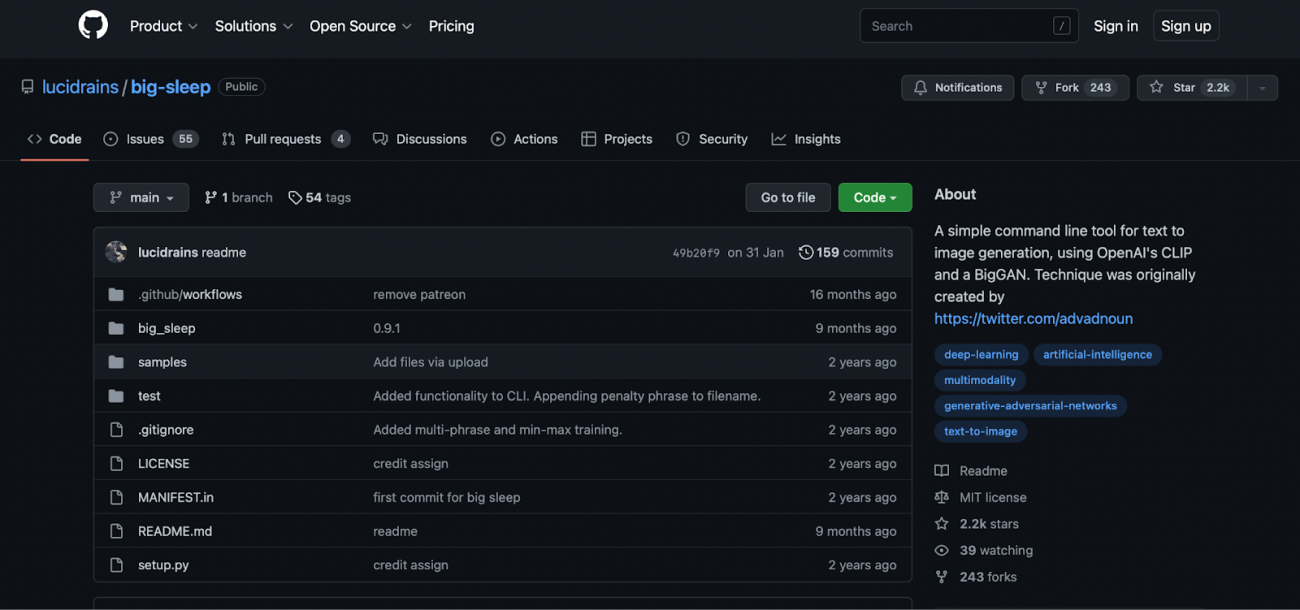Click folder icon for big_sleep

(116, 328)
